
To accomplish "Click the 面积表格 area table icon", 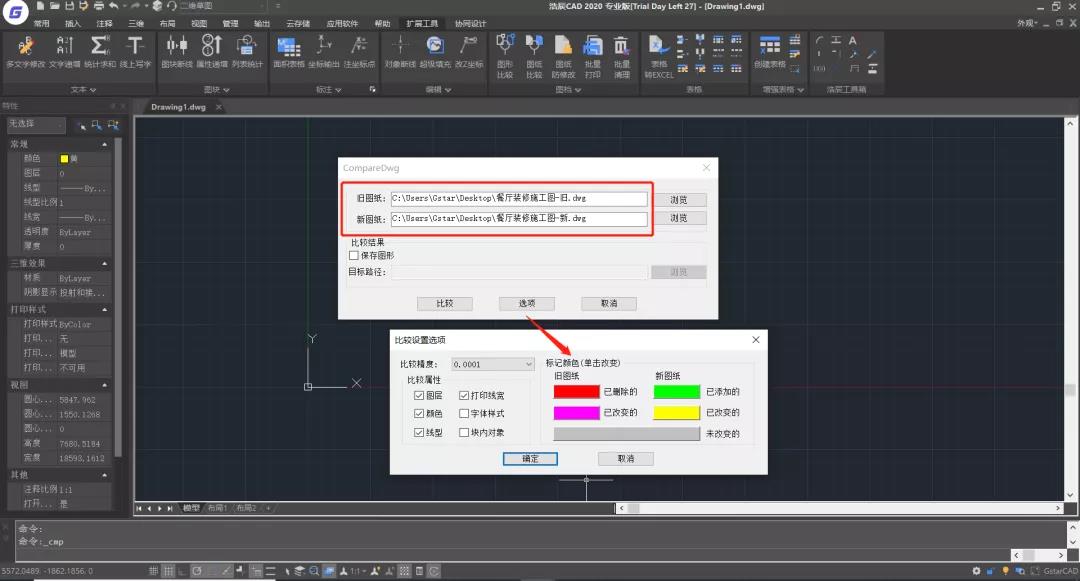I will click(x=288, y=50).
